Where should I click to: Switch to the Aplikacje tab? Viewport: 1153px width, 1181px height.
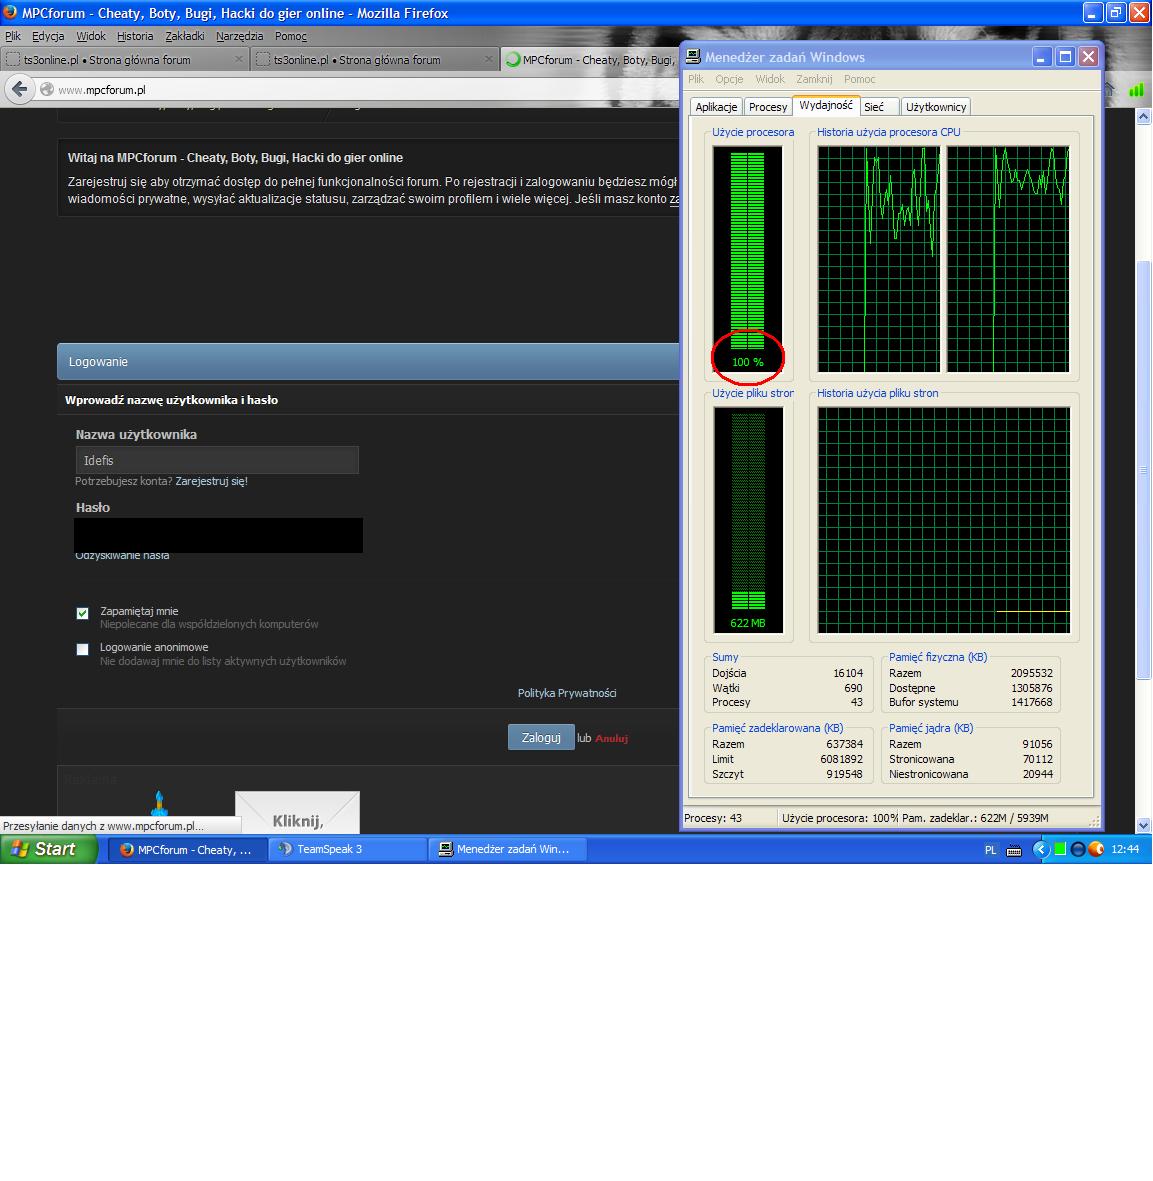716,107
